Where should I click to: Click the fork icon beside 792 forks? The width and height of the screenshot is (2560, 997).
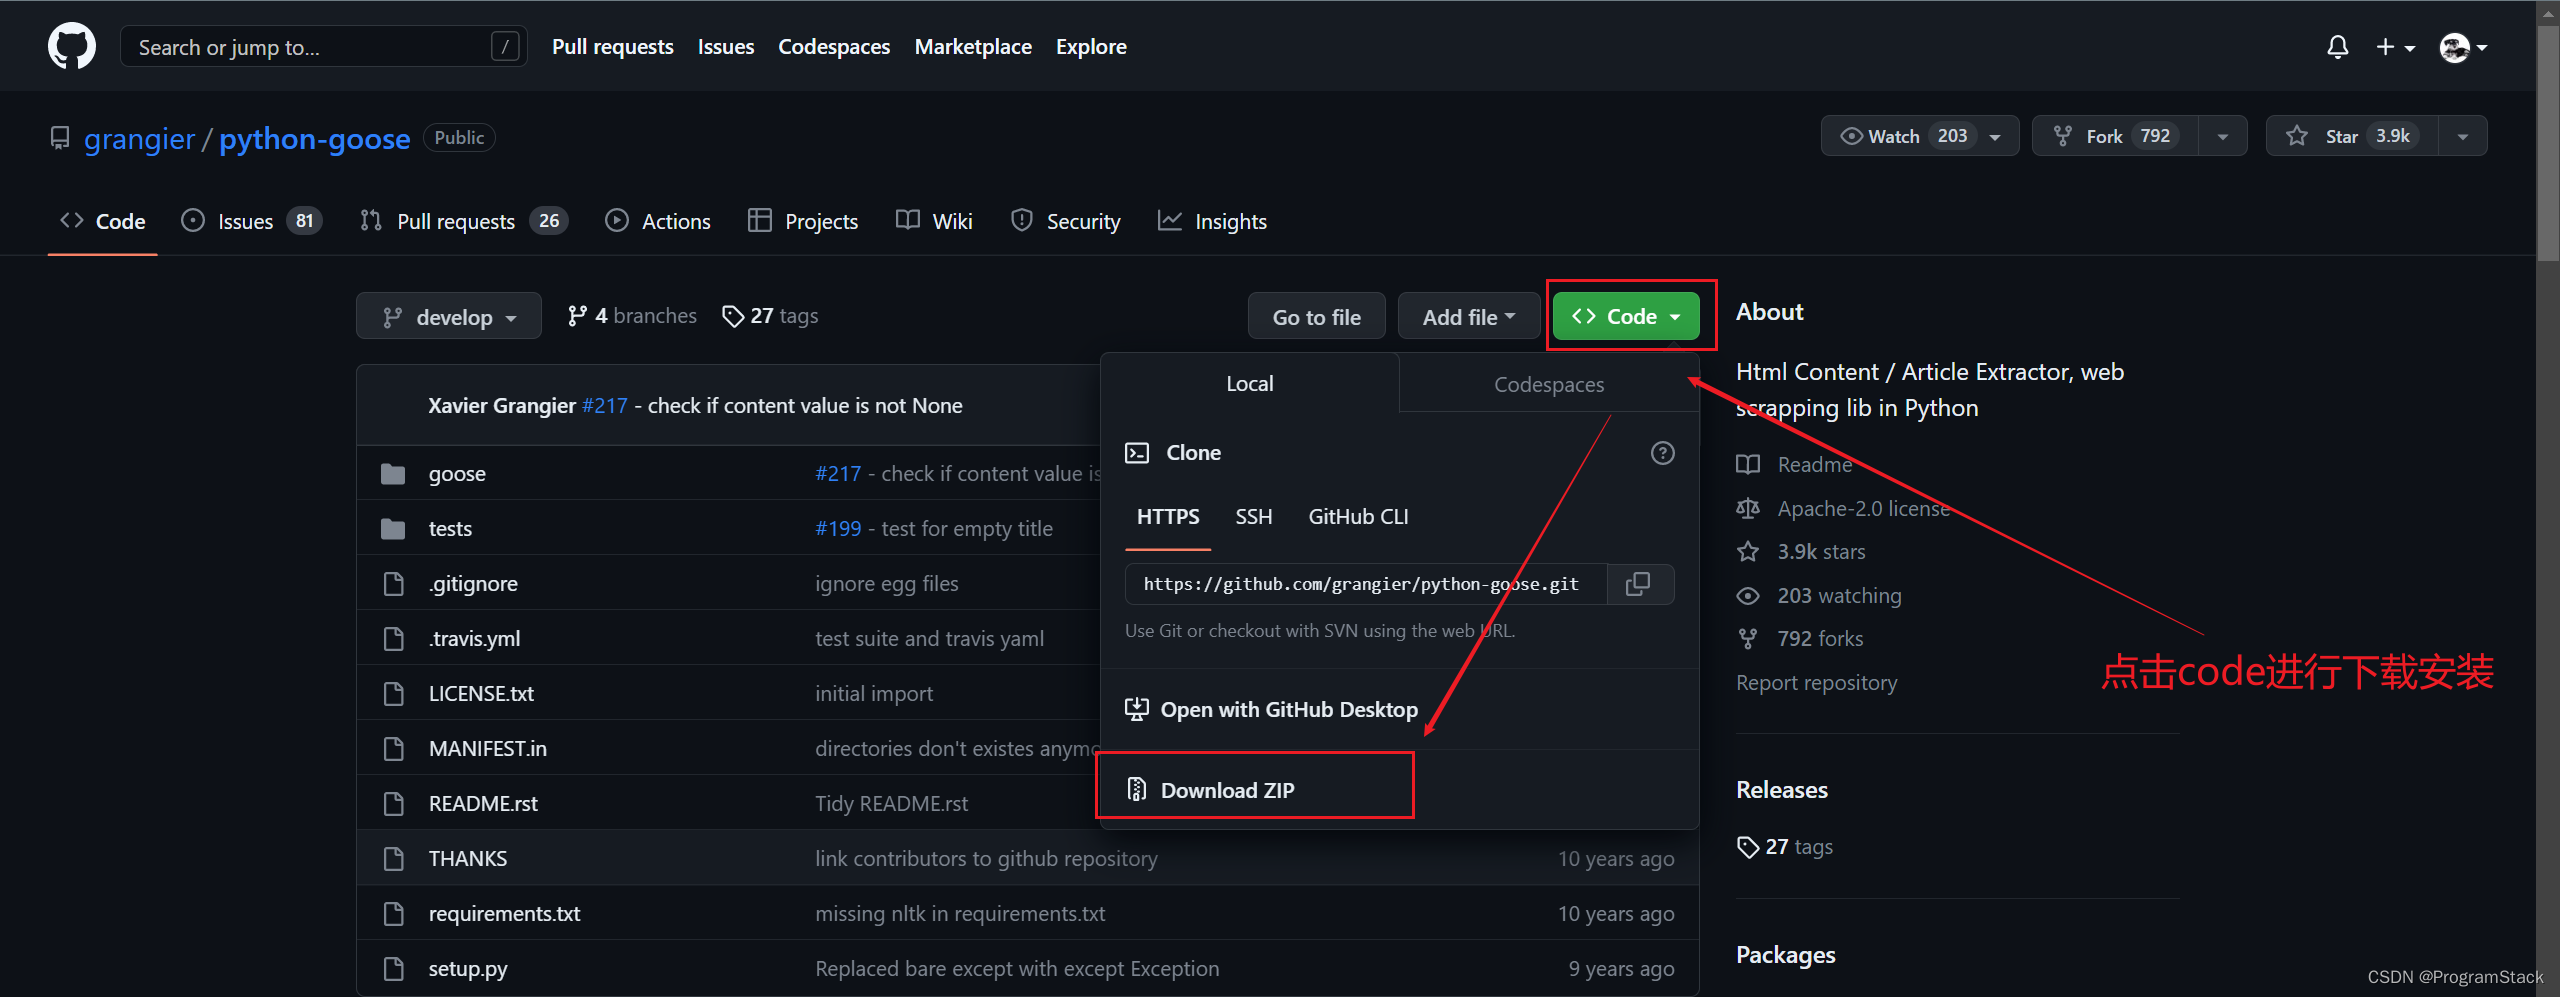click(1748, 639)
